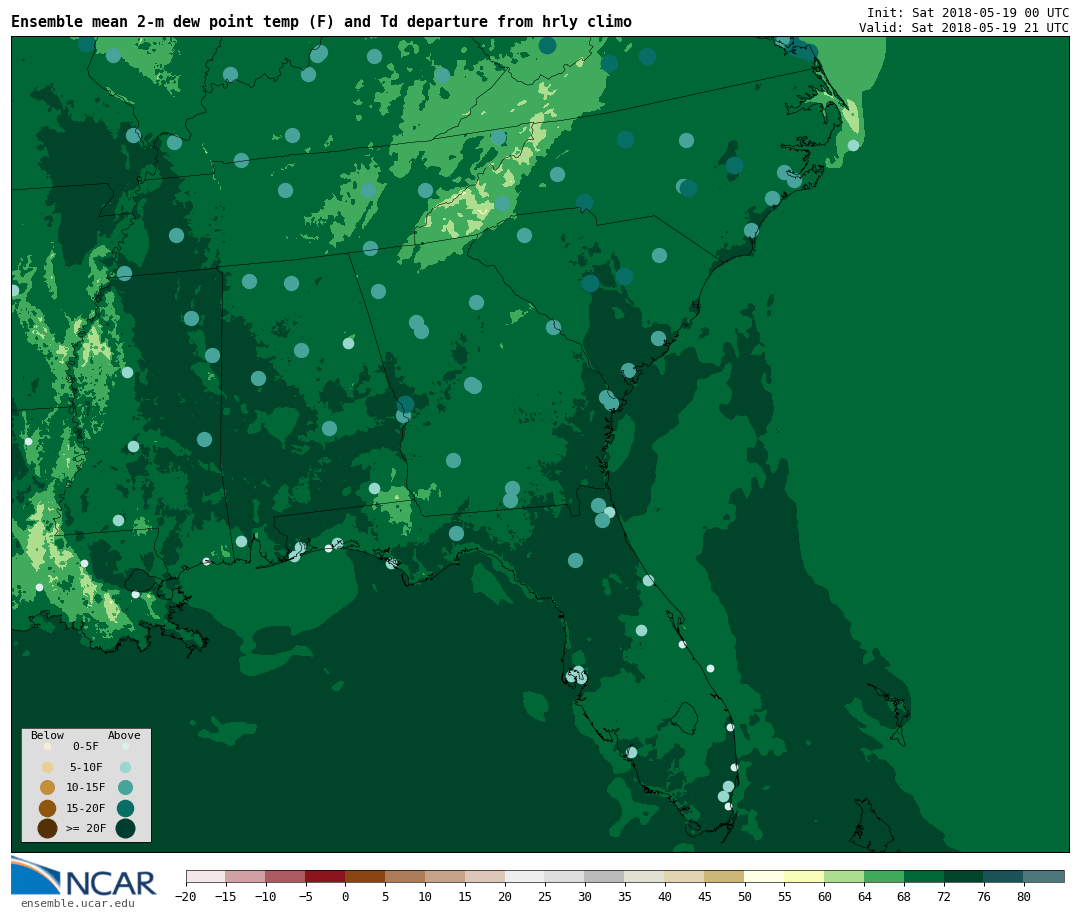Select the Below 15-20F brown legend dot
Screen dimensions: 1080x915
(48, 808)
